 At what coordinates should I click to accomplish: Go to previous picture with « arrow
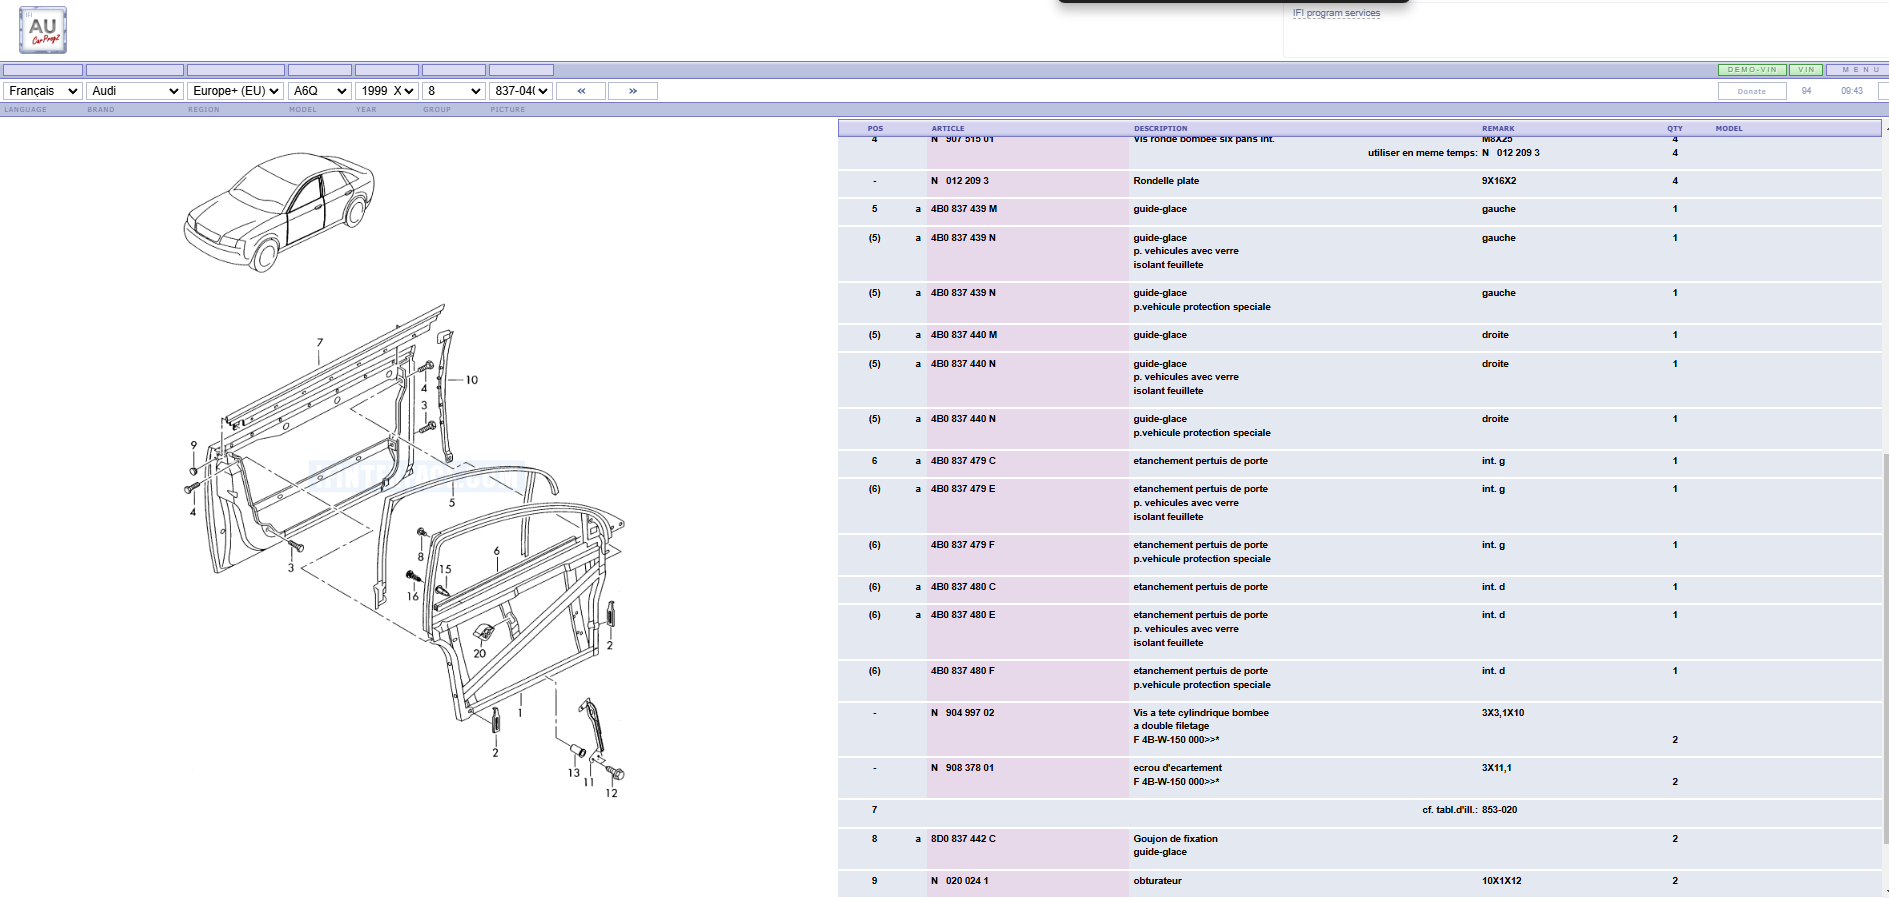click(581, 91)
